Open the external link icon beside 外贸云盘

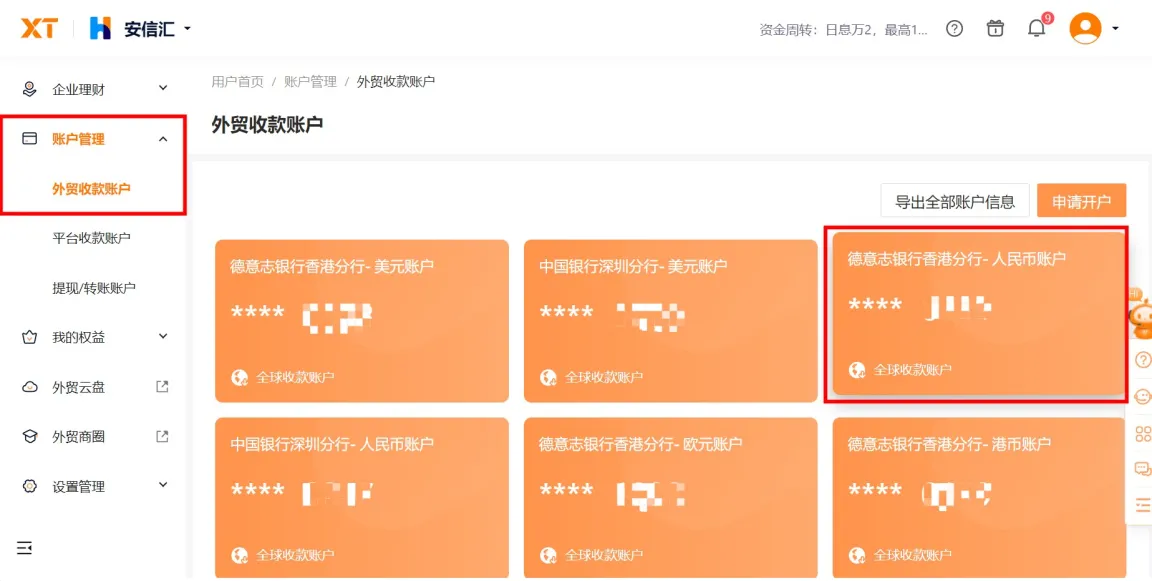coord(162,386)
